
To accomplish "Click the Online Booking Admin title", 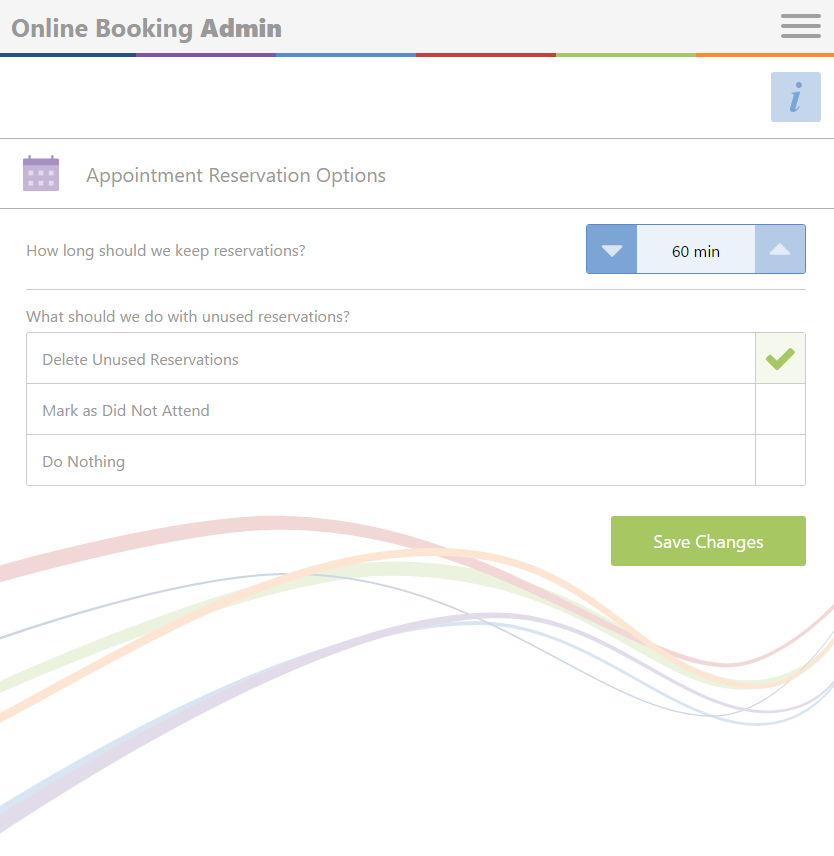I will tap(146, 28).
